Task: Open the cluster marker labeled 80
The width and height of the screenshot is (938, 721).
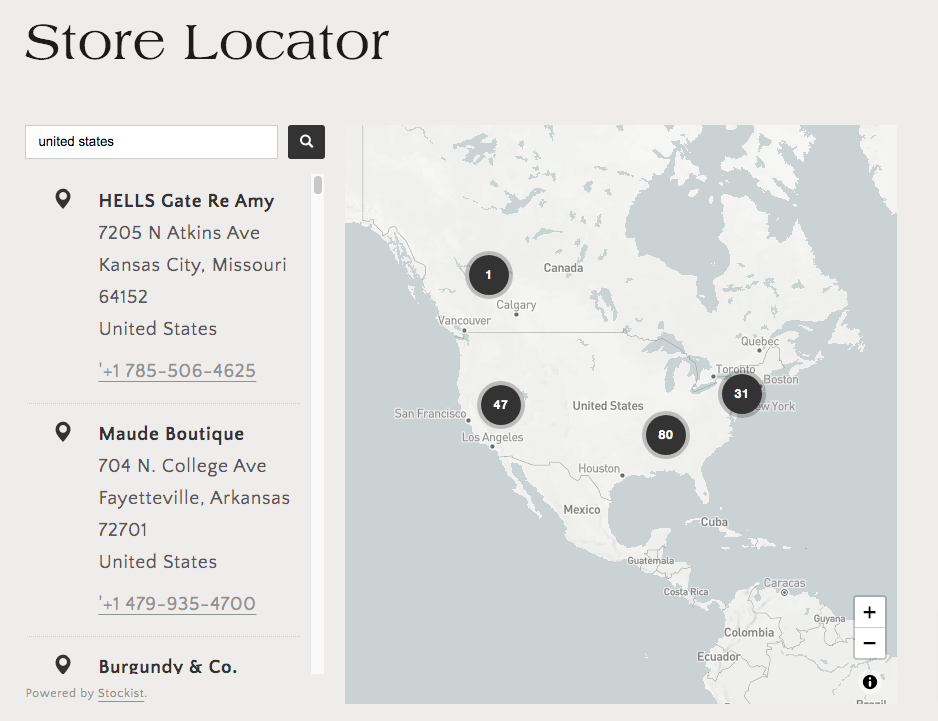Action: (x=665, y=435)
